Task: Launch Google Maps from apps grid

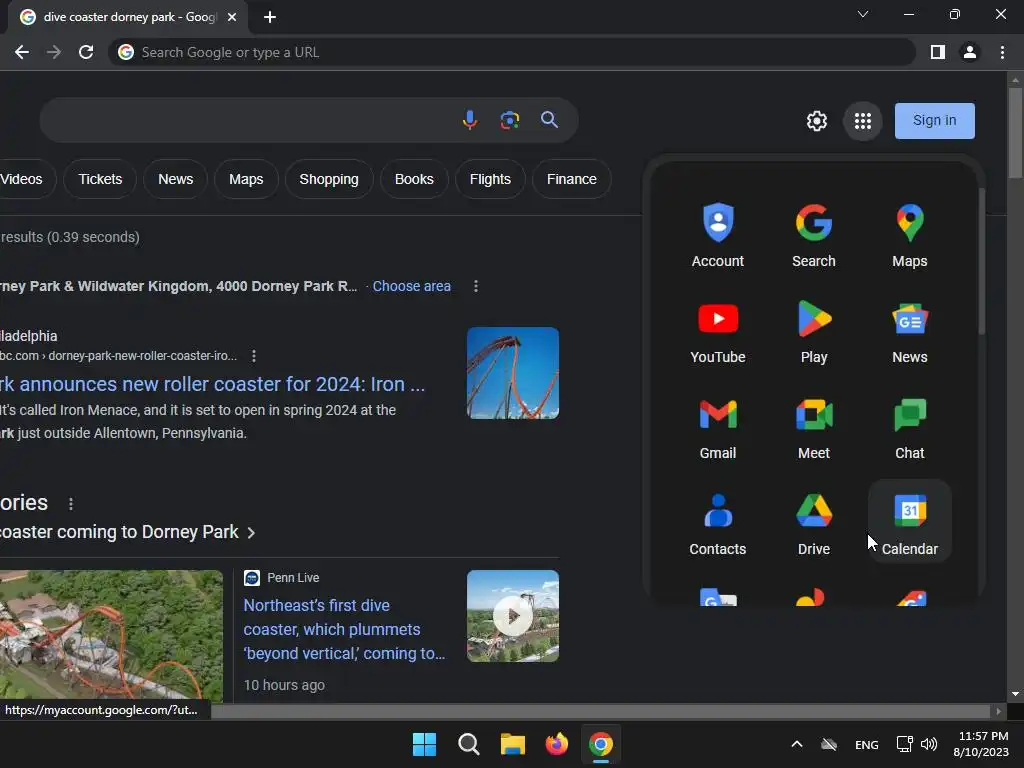Action: pyautogui.click(x=910, y=235)
